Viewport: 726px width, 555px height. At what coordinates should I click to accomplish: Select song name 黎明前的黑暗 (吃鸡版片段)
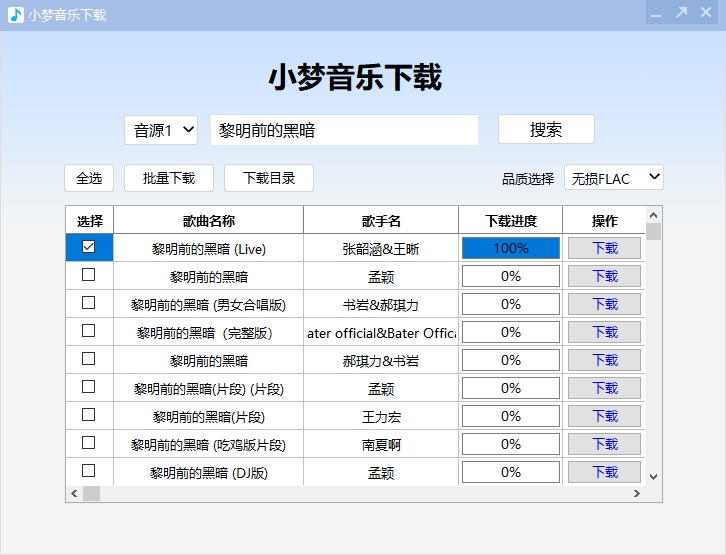click(x=208, y=445)
